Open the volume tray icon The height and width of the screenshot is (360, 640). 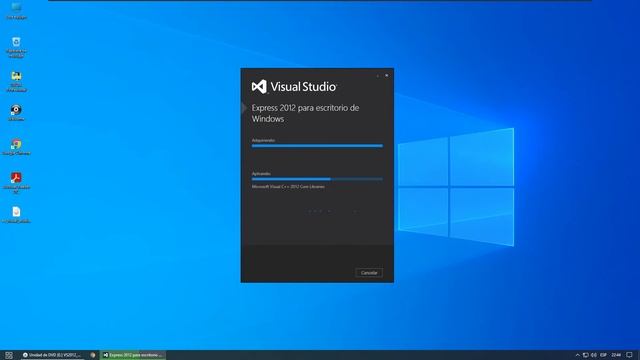594,355
